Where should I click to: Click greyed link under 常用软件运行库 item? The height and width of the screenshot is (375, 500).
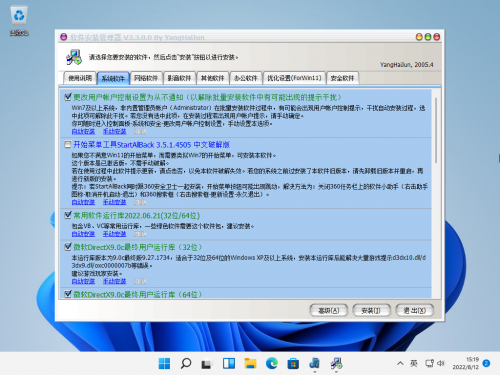[x=140, y=234]
